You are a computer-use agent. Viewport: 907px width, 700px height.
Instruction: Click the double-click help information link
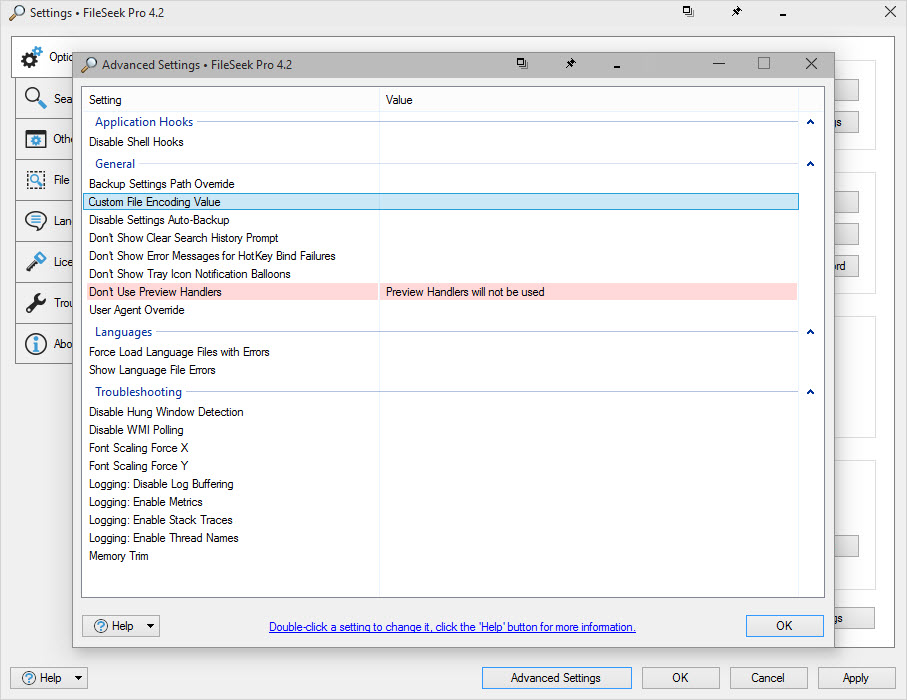452,627
